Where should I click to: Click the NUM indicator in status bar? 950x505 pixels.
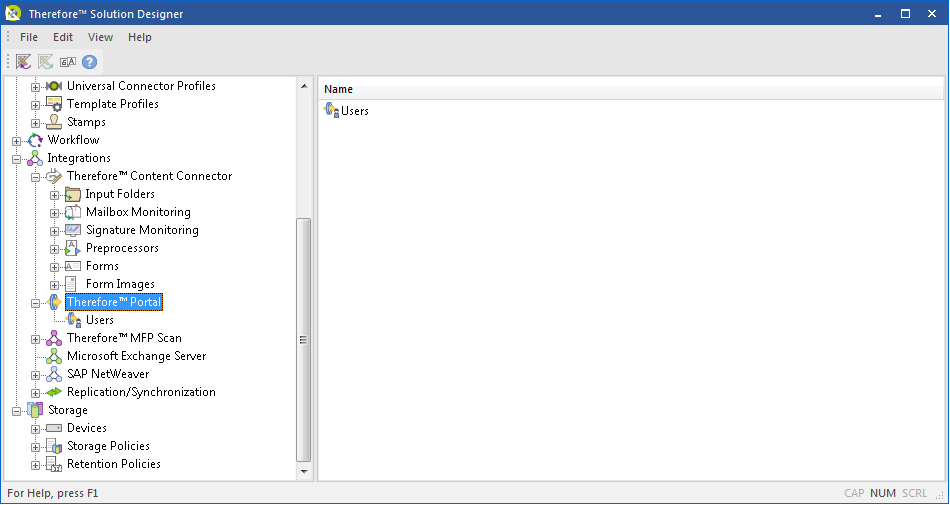883,493
